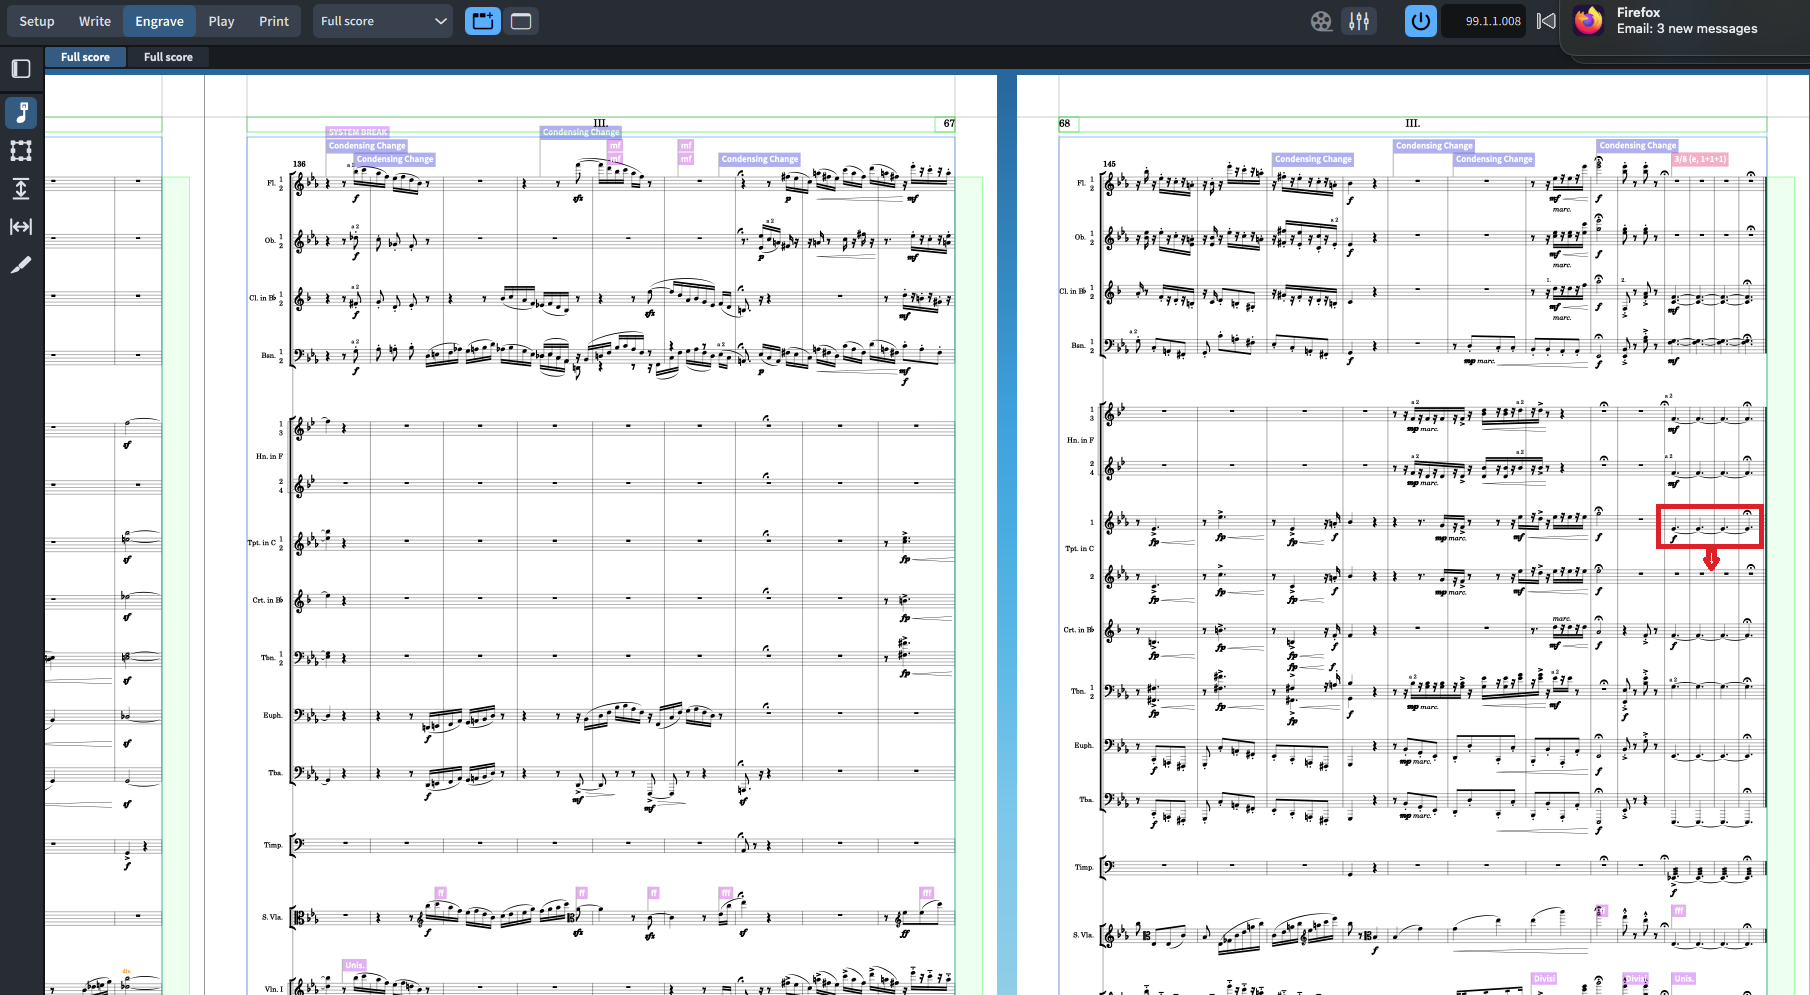Click the Timp. staff label on page 68
This screenshot has width=1810, height=995.
pos(1084,867)
